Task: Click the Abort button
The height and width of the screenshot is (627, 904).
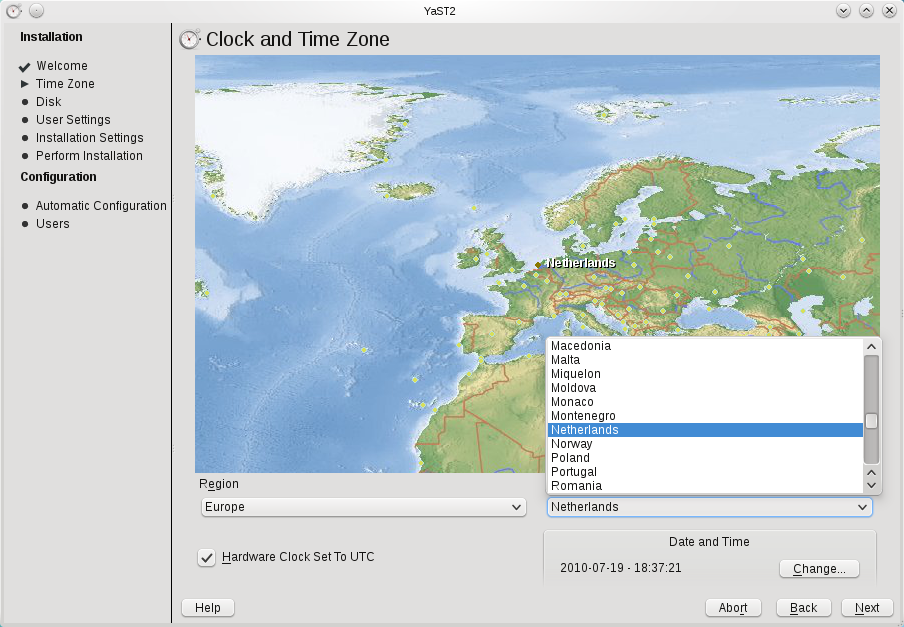Action: coord(733,608)
